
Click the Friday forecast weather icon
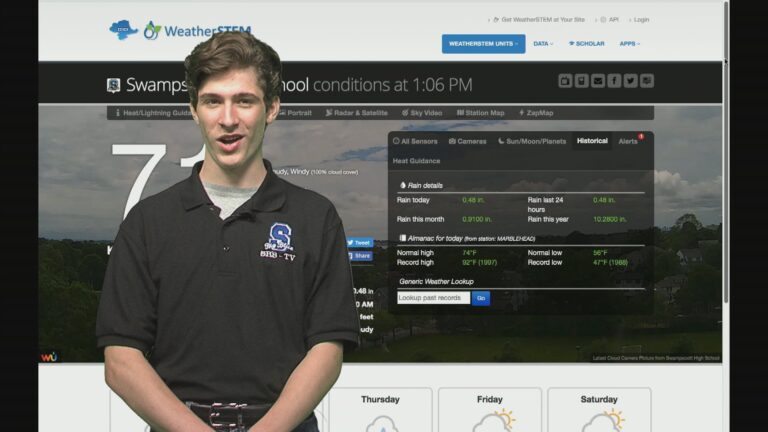(492, 421)
